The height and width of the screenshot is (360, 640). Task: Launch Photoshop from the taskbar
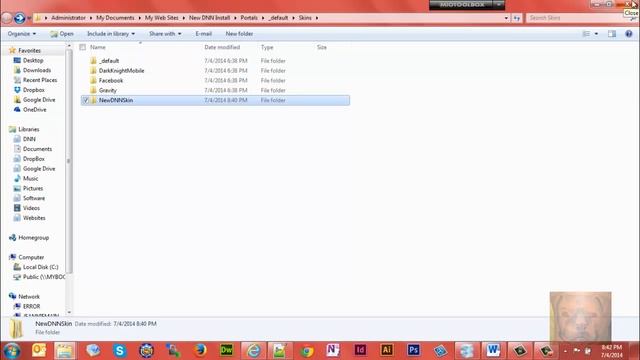[413, 350]
